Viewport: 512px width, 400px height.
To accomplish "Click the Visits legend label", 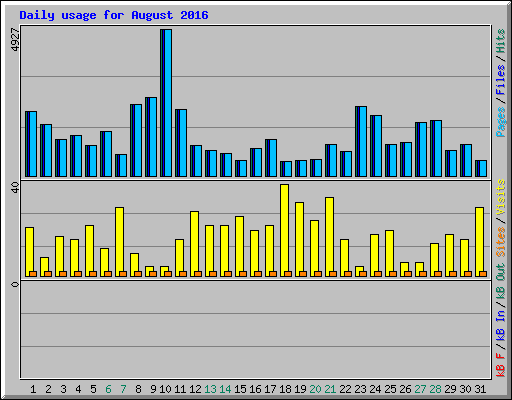I will pyautogui.click(x=501, y=198).
